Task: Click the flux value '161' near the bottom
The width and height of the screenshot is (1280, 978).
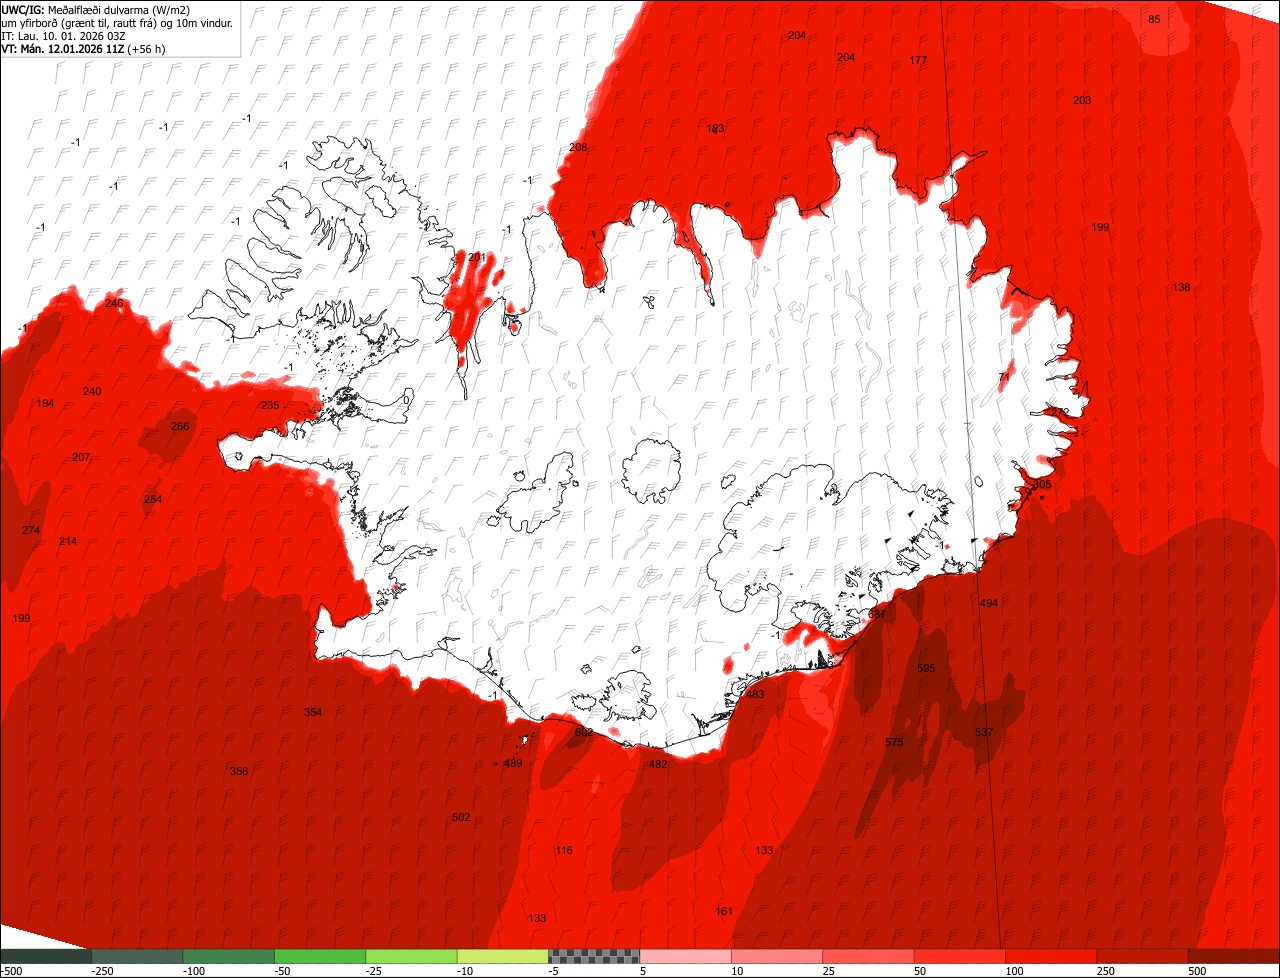Action: tap(724, 911)
